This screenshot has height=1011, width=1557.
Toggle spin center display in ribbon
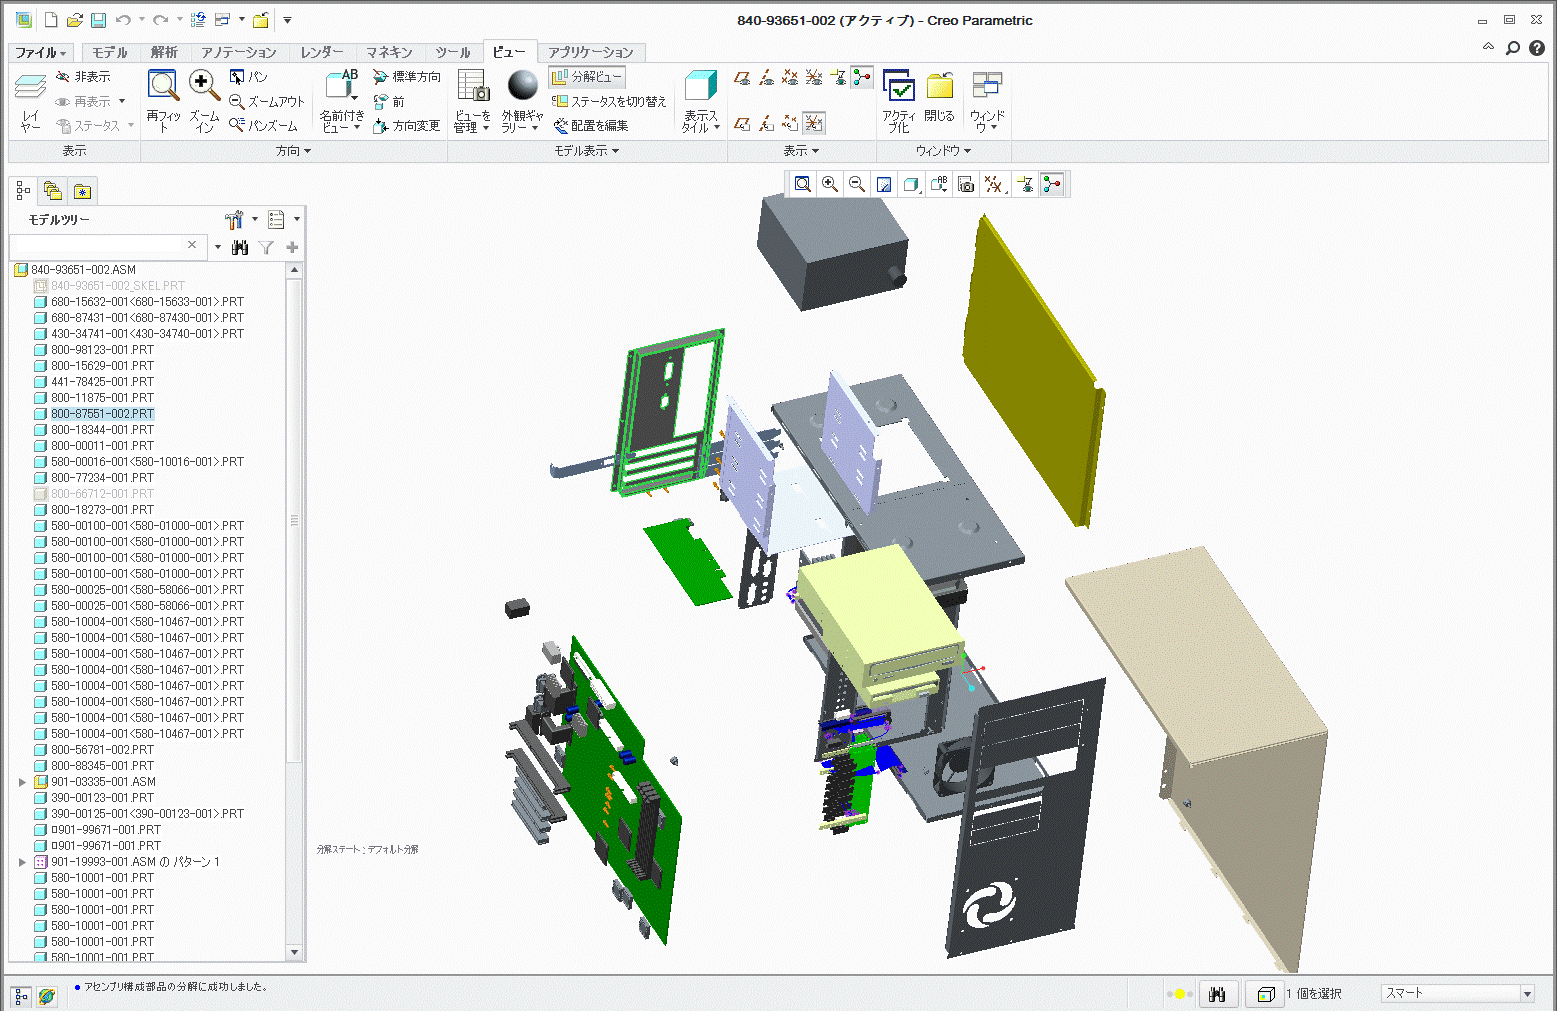point(862,77)
